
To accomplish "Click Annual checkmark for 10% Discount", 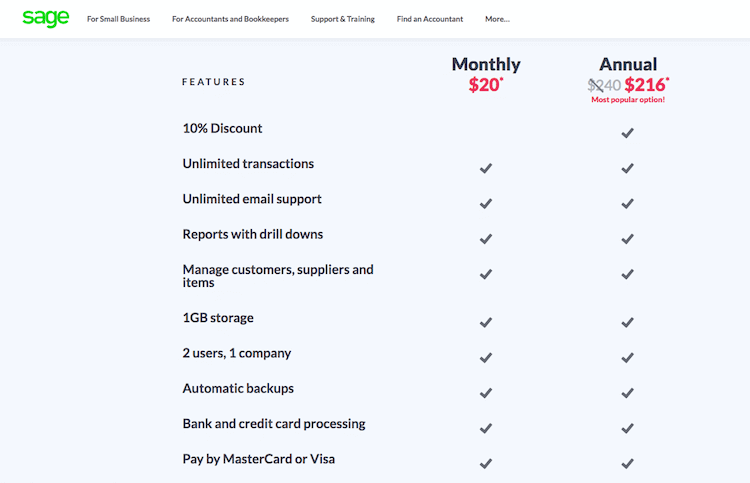I will coord(627,133).
